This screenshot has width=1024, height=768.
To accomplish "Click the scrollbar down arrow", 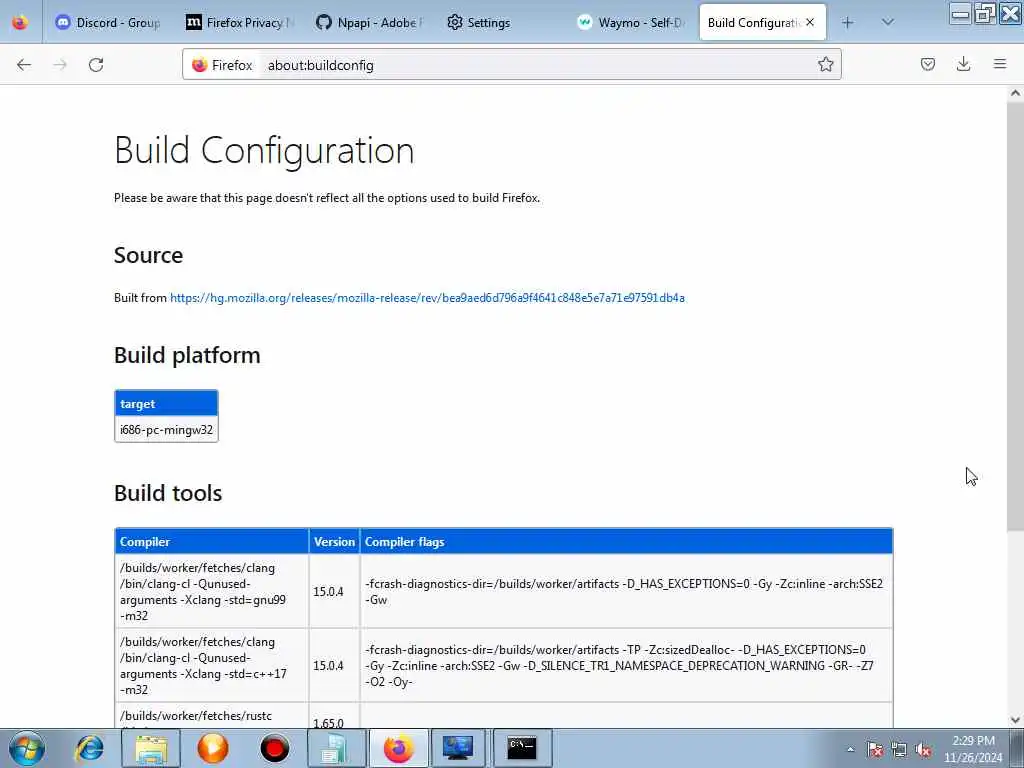I will (x=1015, y=720).
